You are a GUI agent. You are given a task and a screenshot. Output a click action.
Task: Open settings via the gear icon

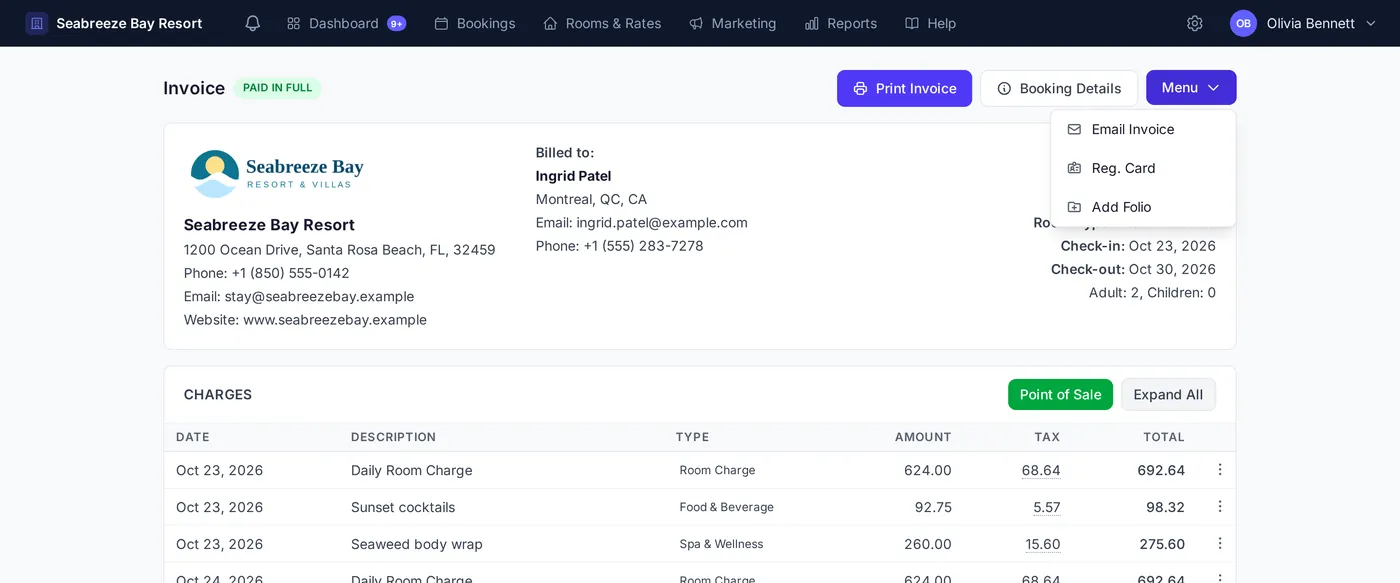coord(1195,23)
